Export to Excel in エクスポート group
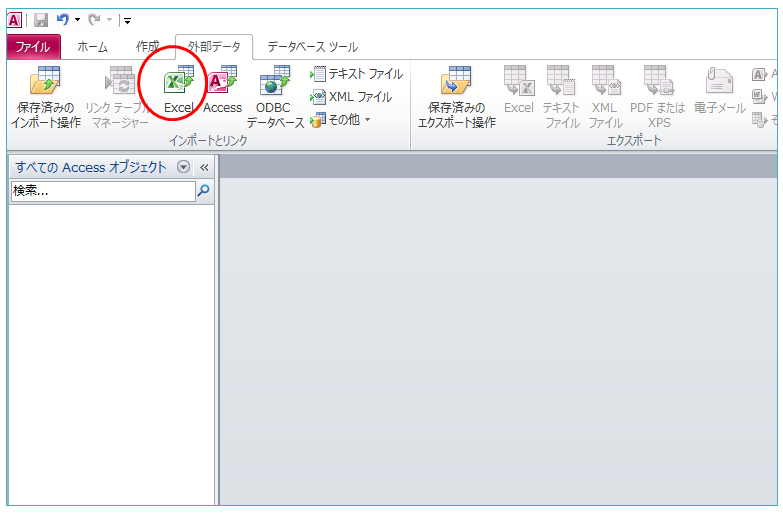The width and height of the screenshot is (783, 513). (519, 90)
